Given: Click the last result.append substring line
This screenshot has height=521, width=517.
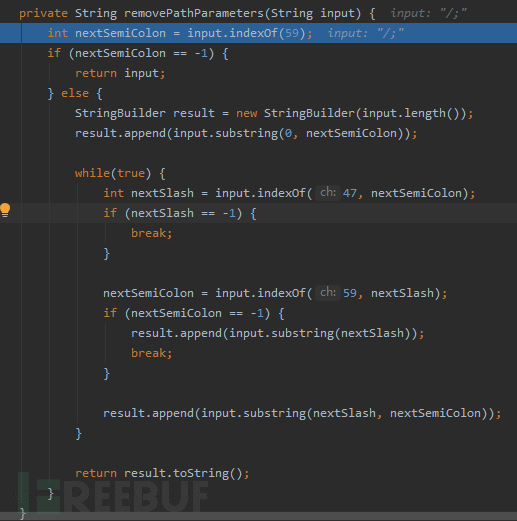Looking at the screenshot, I should (x=302, y=413).
